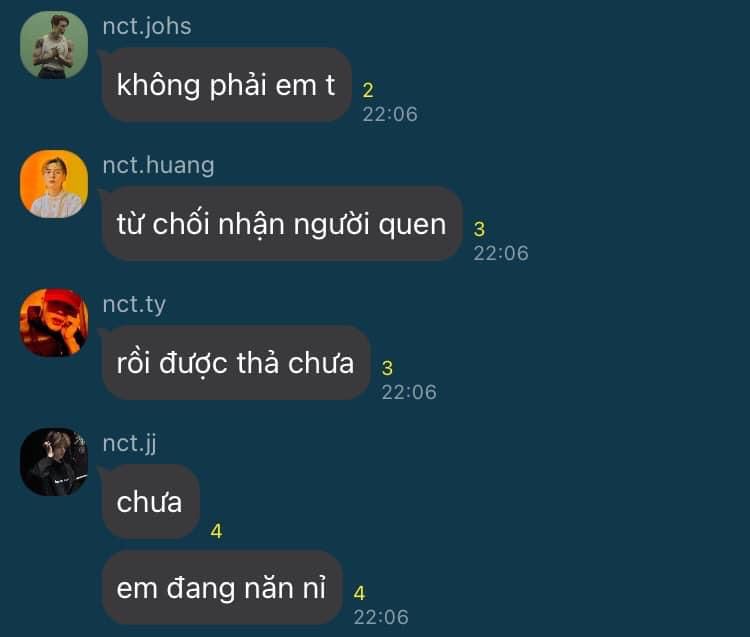Click read count 4 beside "em đang năn nỉ"
750x637 pixels.
click(360, 593)
